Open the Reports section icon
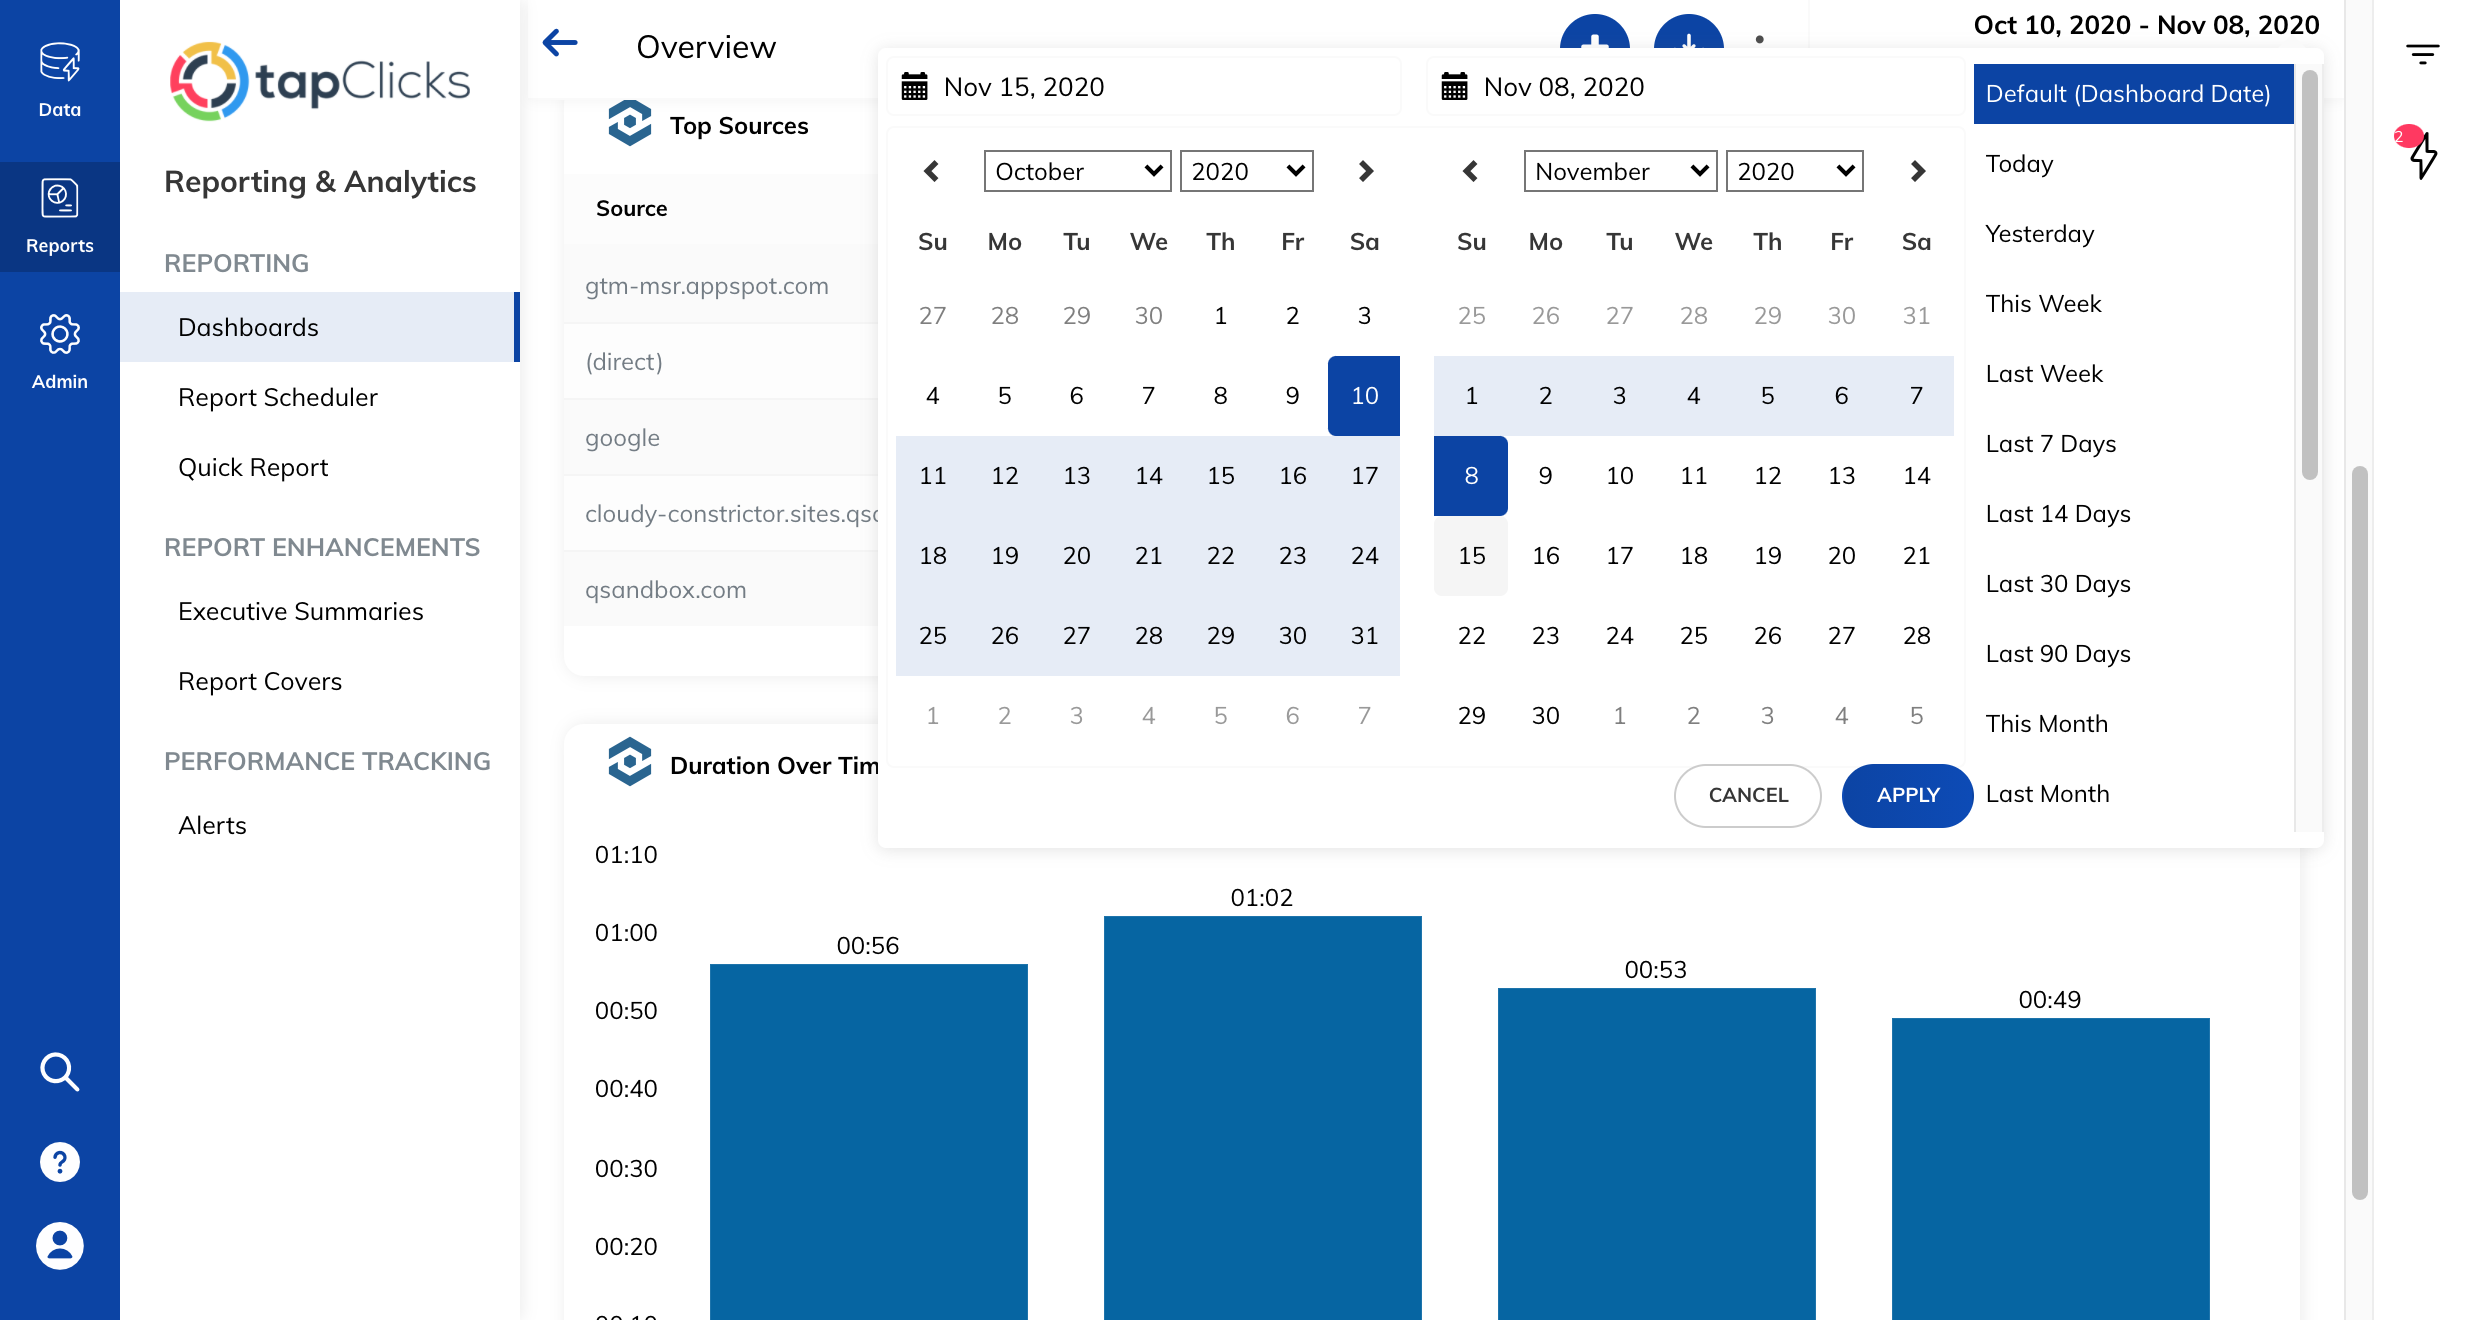 click(60, 199)
